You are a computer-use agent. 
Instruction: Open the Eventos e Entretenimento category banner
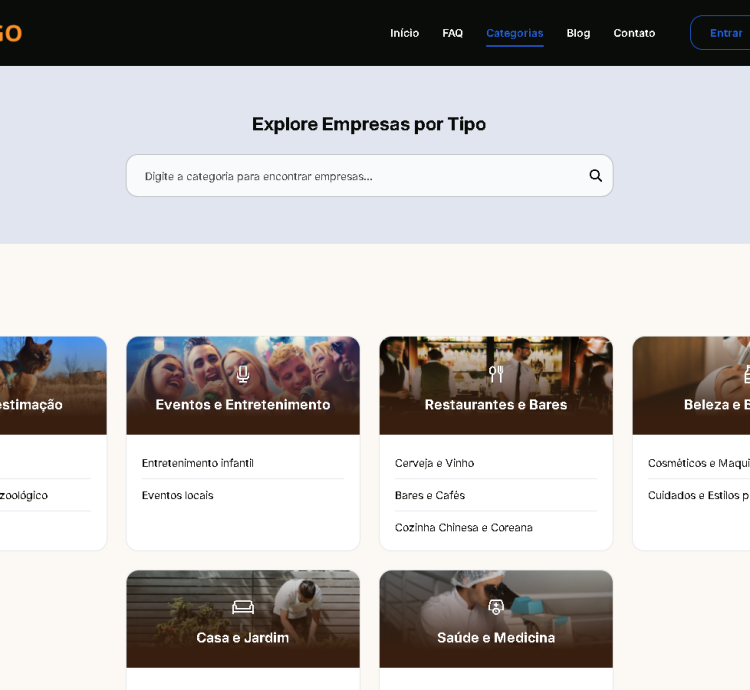pos(242,404)
